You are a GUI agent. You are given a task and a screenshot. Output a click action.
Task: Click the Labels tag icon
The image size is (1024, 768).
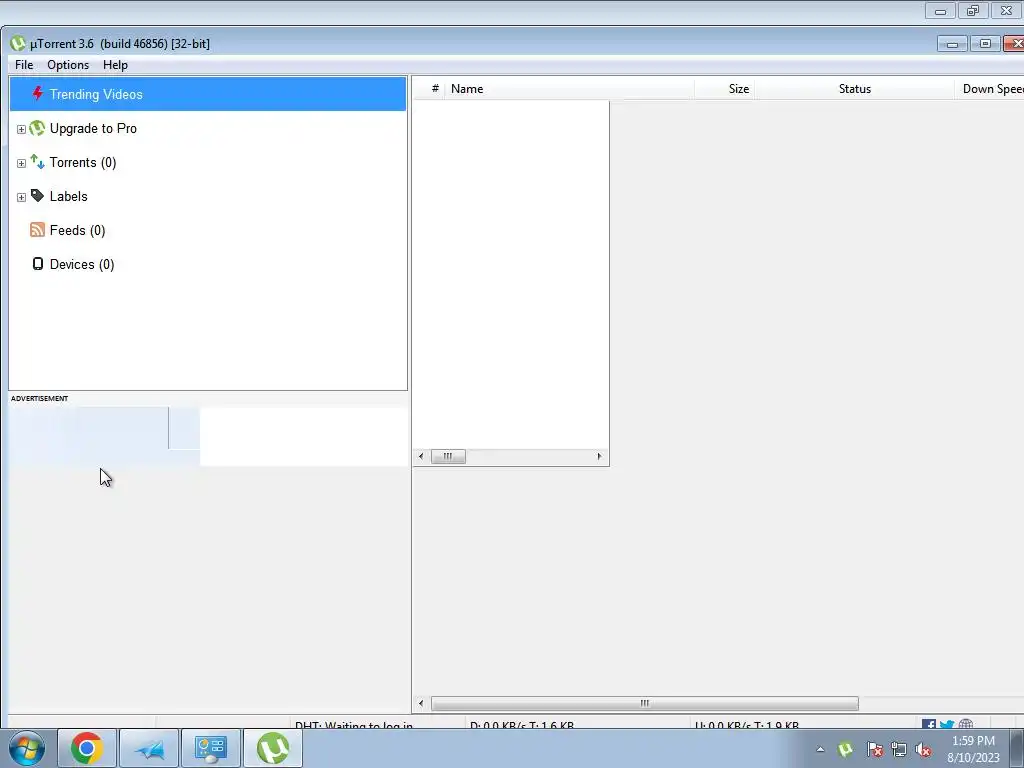coord(37,196)
